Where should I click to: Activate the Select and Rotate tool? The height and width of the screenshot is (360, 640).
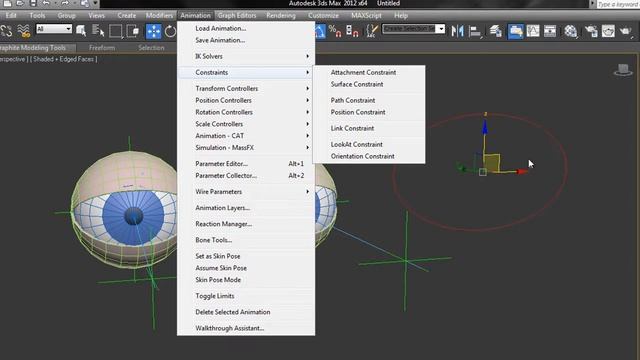(170, 31)
